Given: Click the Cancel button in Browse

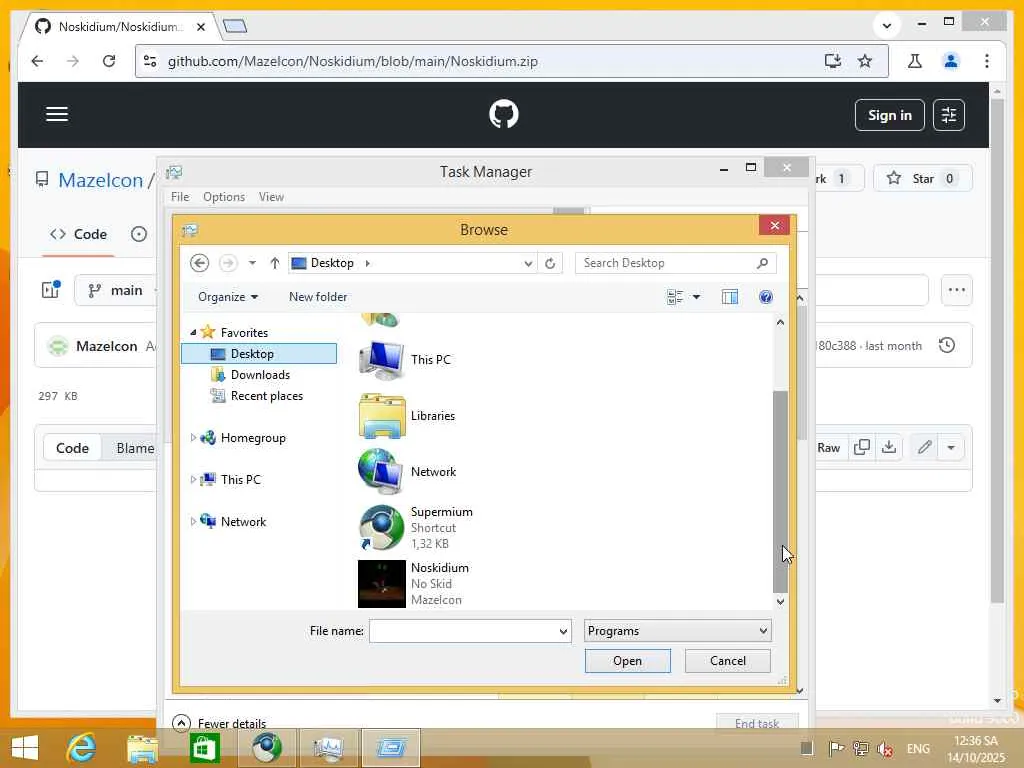Looking at the screenshot, I should (x=728, y=661).
